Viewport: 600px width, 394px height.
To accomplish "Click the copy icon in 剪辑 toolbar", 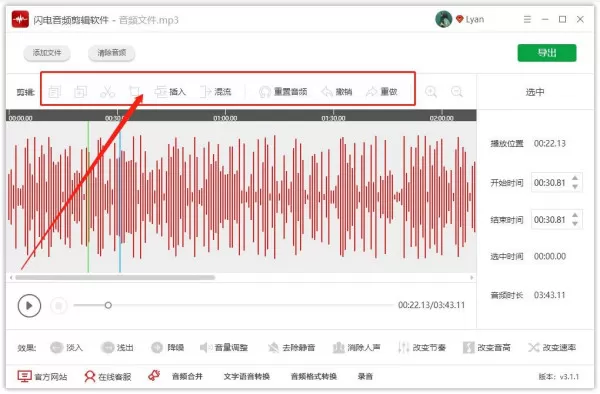I will [x=54, y=92].
